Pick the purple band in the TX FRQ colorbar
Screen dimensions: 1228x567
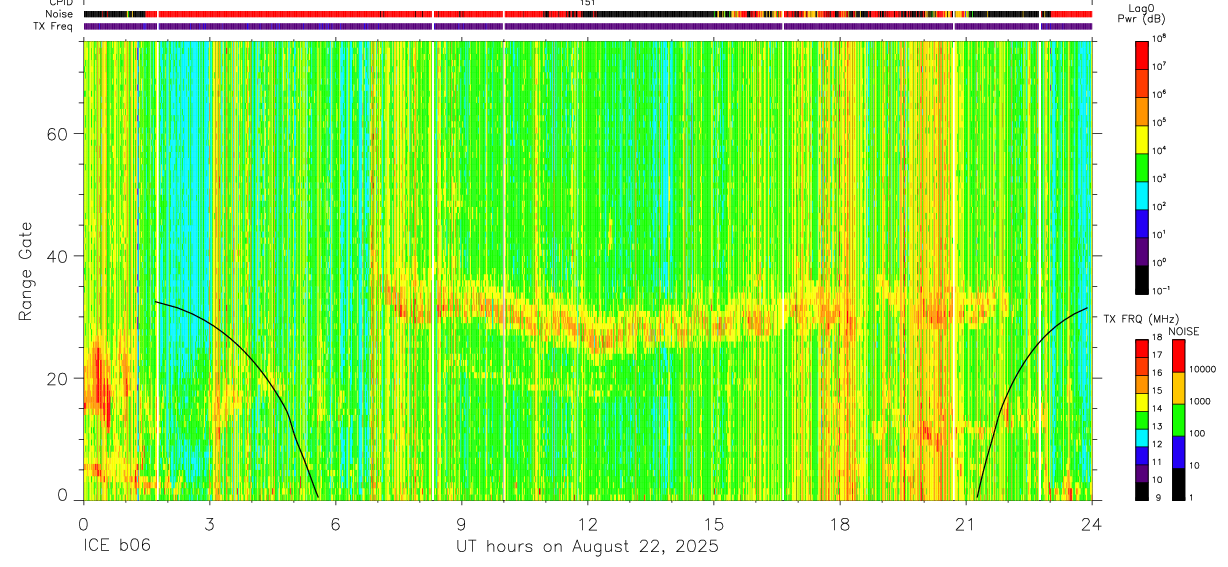(1143, 473)
